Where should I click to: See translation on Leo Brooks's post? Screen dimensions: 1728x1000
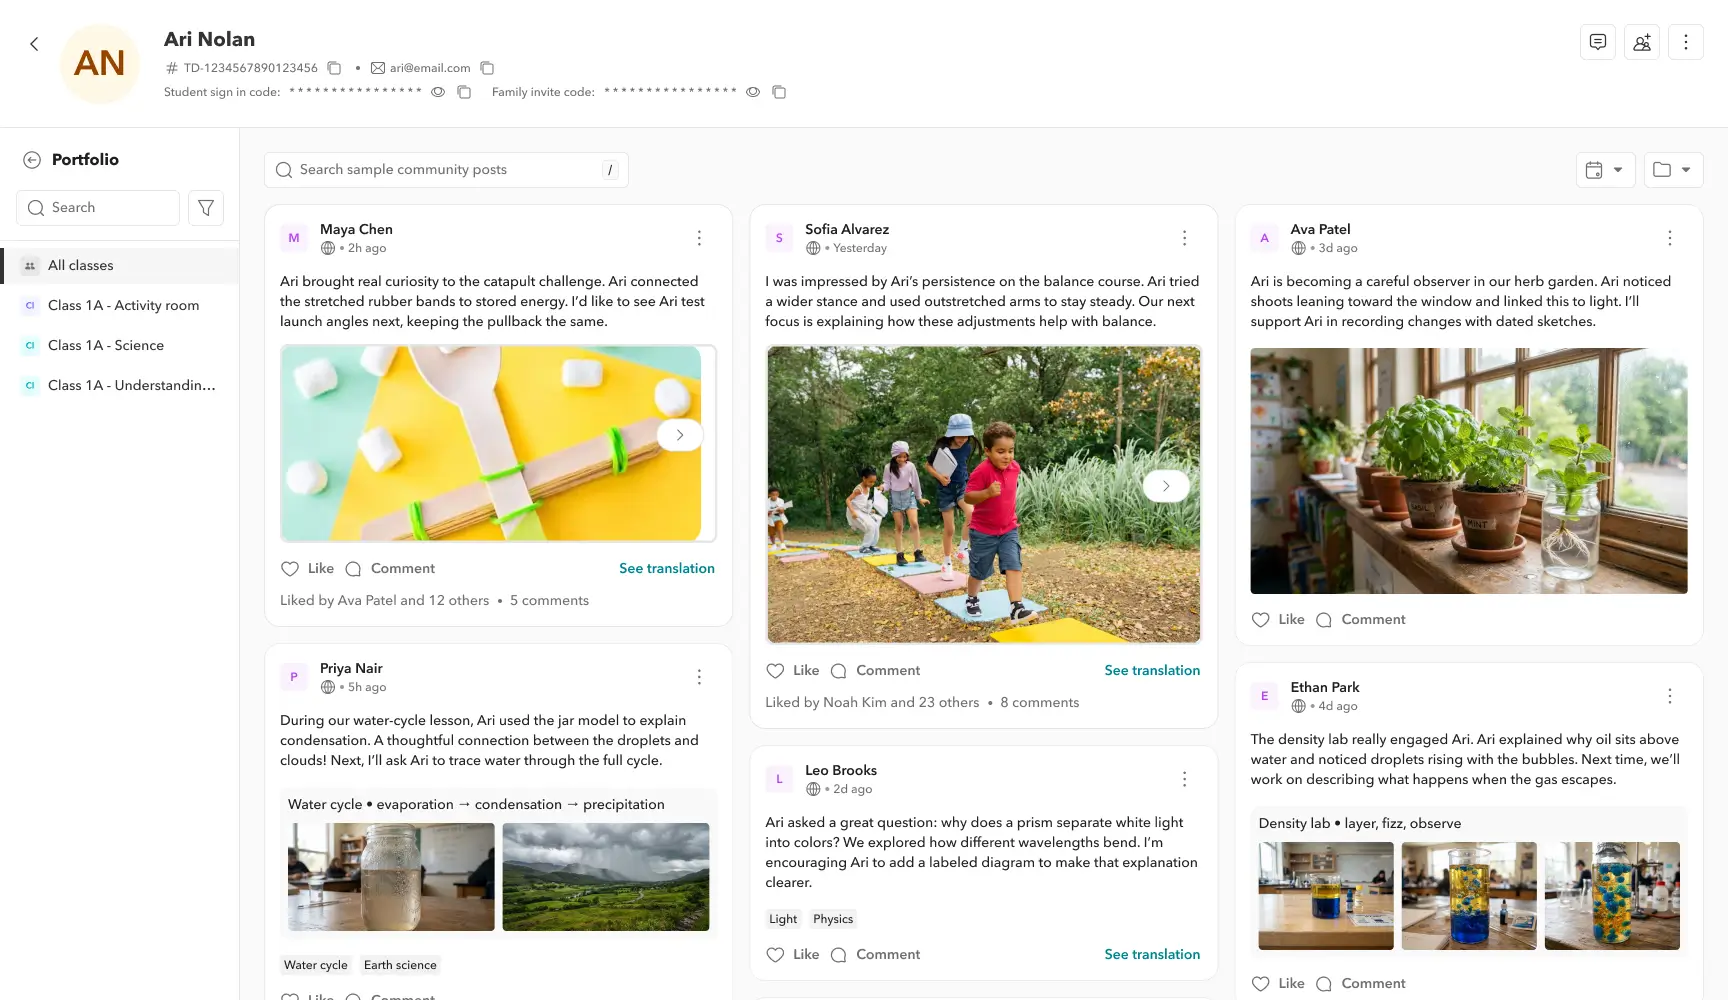(1152, 954)
